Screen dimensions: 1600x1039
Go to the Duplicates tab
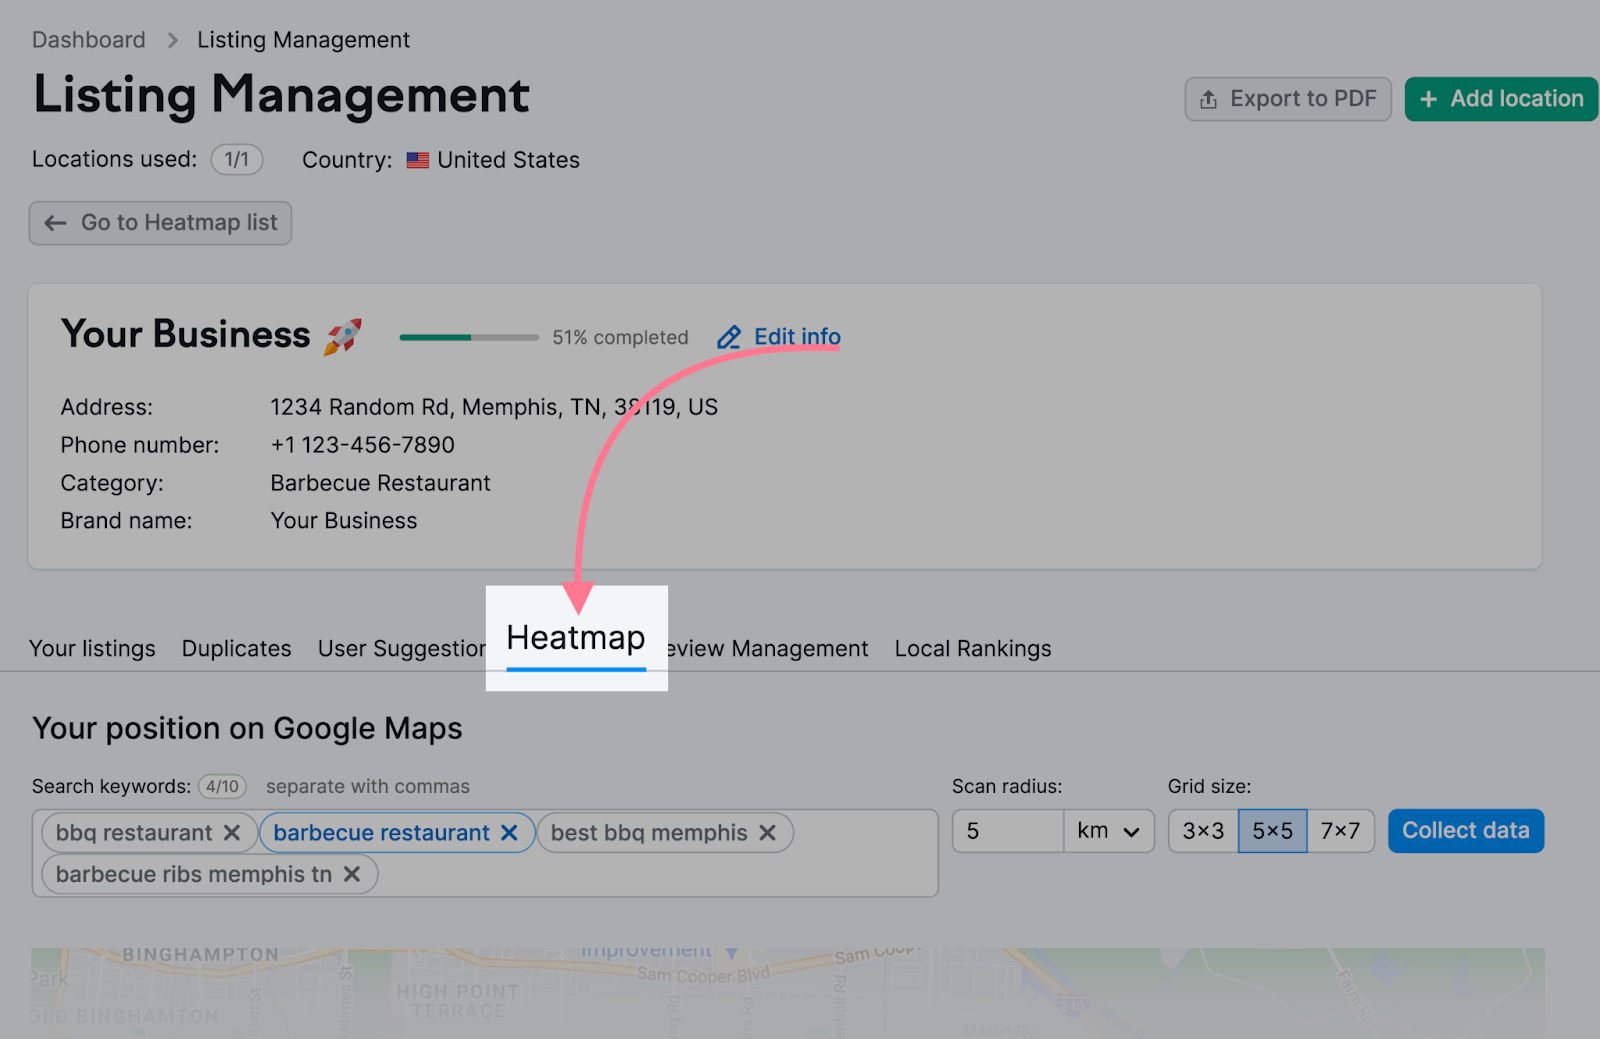(x=236, y=649)
